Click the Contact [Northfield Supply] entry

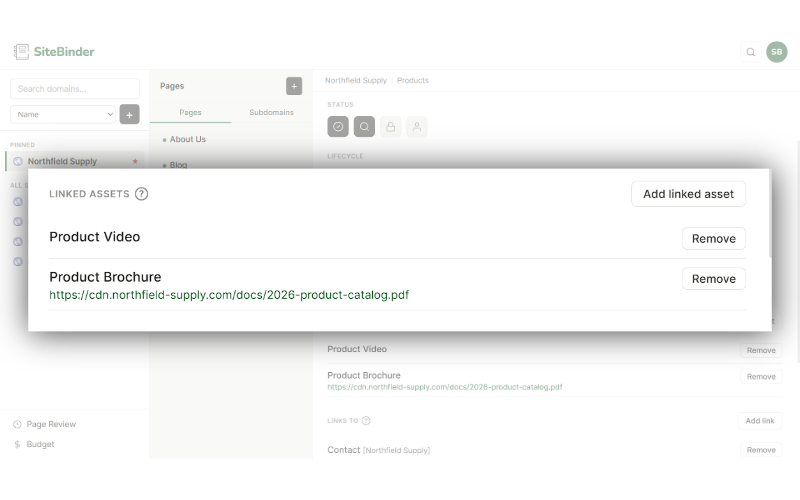379,450
